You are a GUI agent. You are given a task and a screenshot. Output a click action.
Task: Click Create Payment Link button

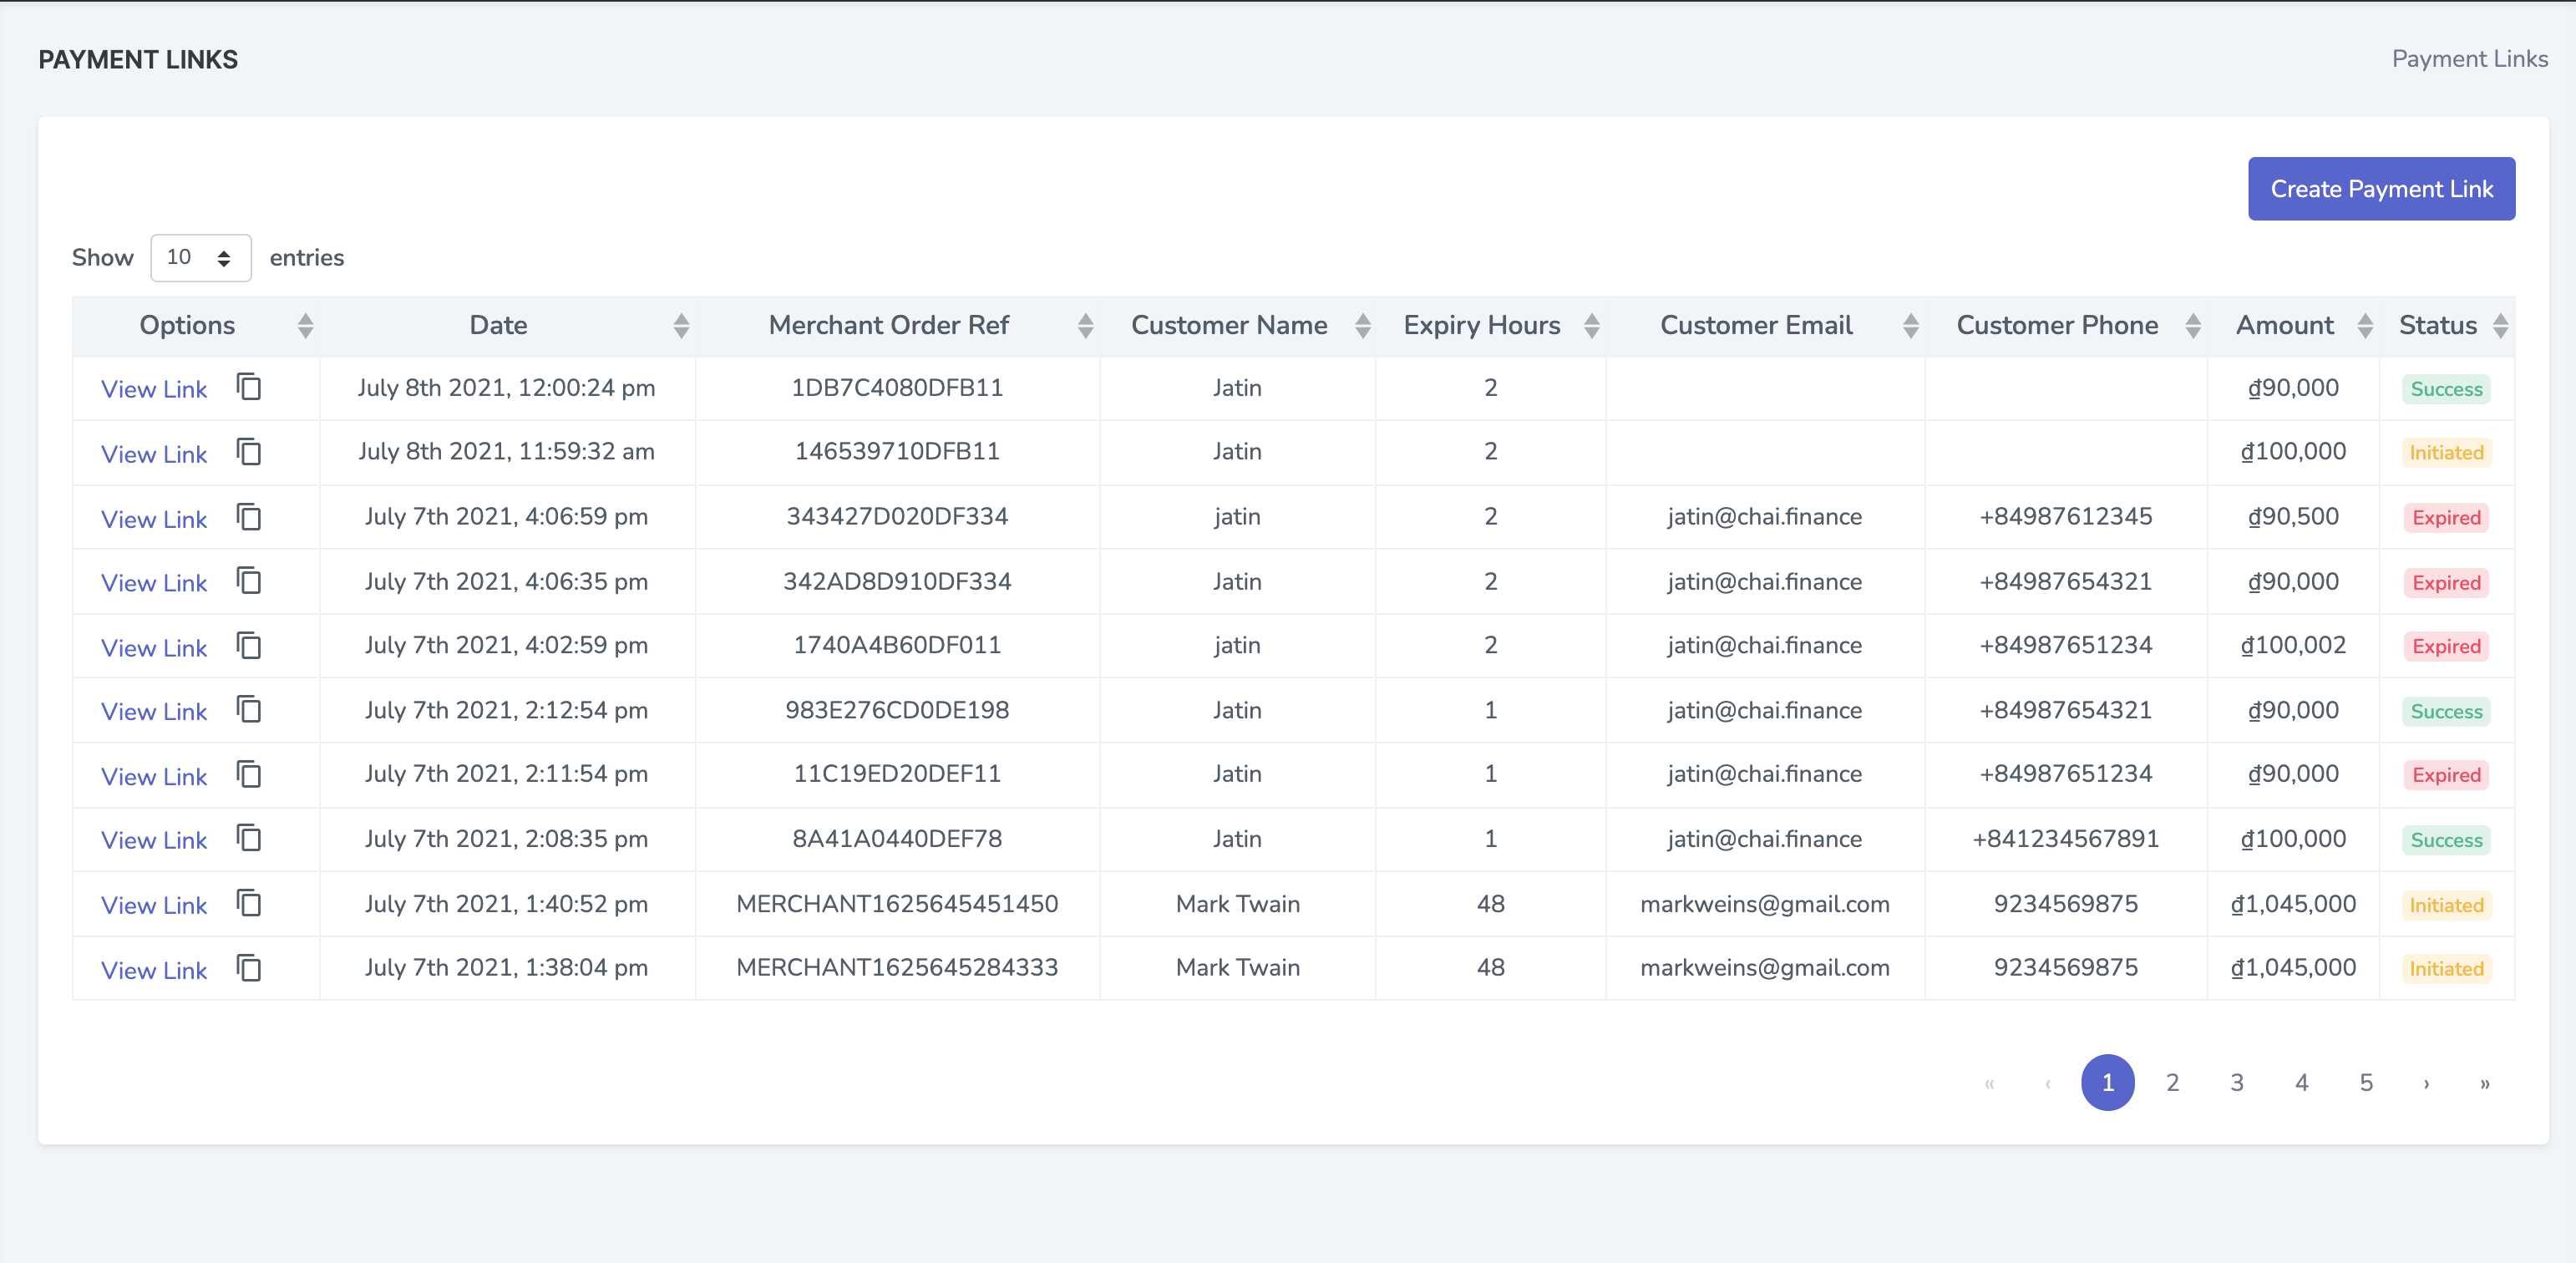[2381, 189]
